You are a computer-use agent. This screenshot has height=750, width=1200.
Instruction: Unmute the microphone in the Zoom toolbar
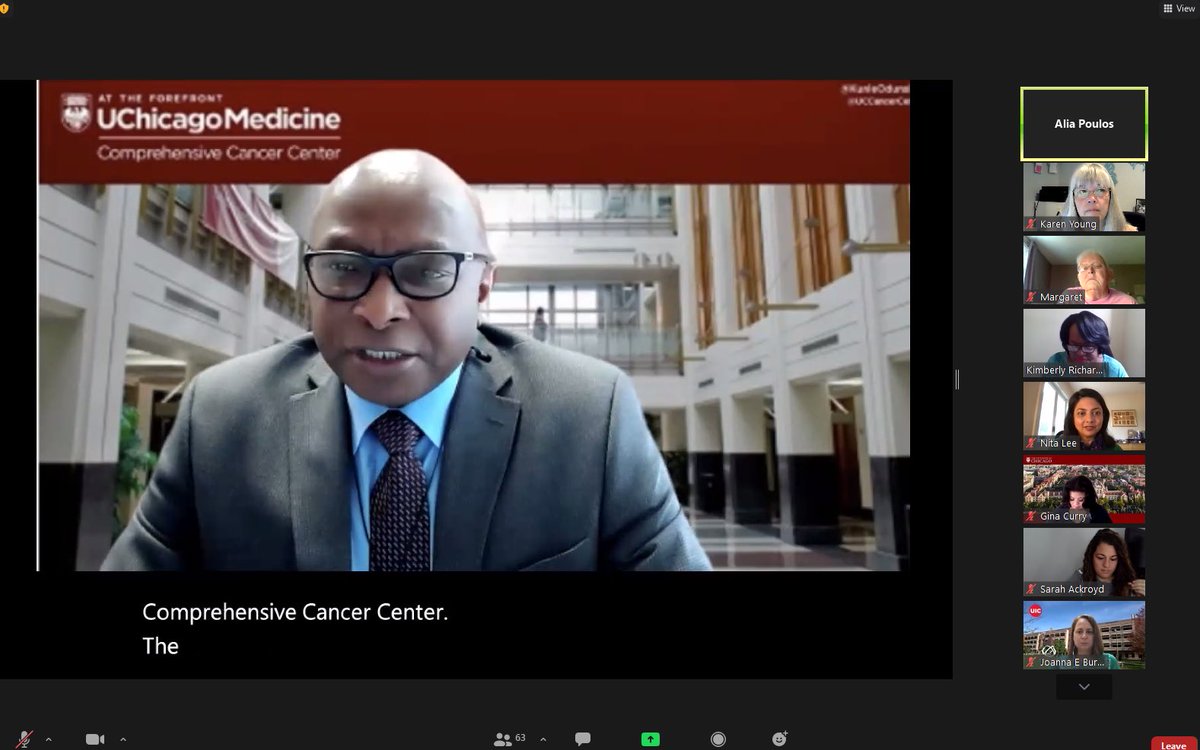26,739
